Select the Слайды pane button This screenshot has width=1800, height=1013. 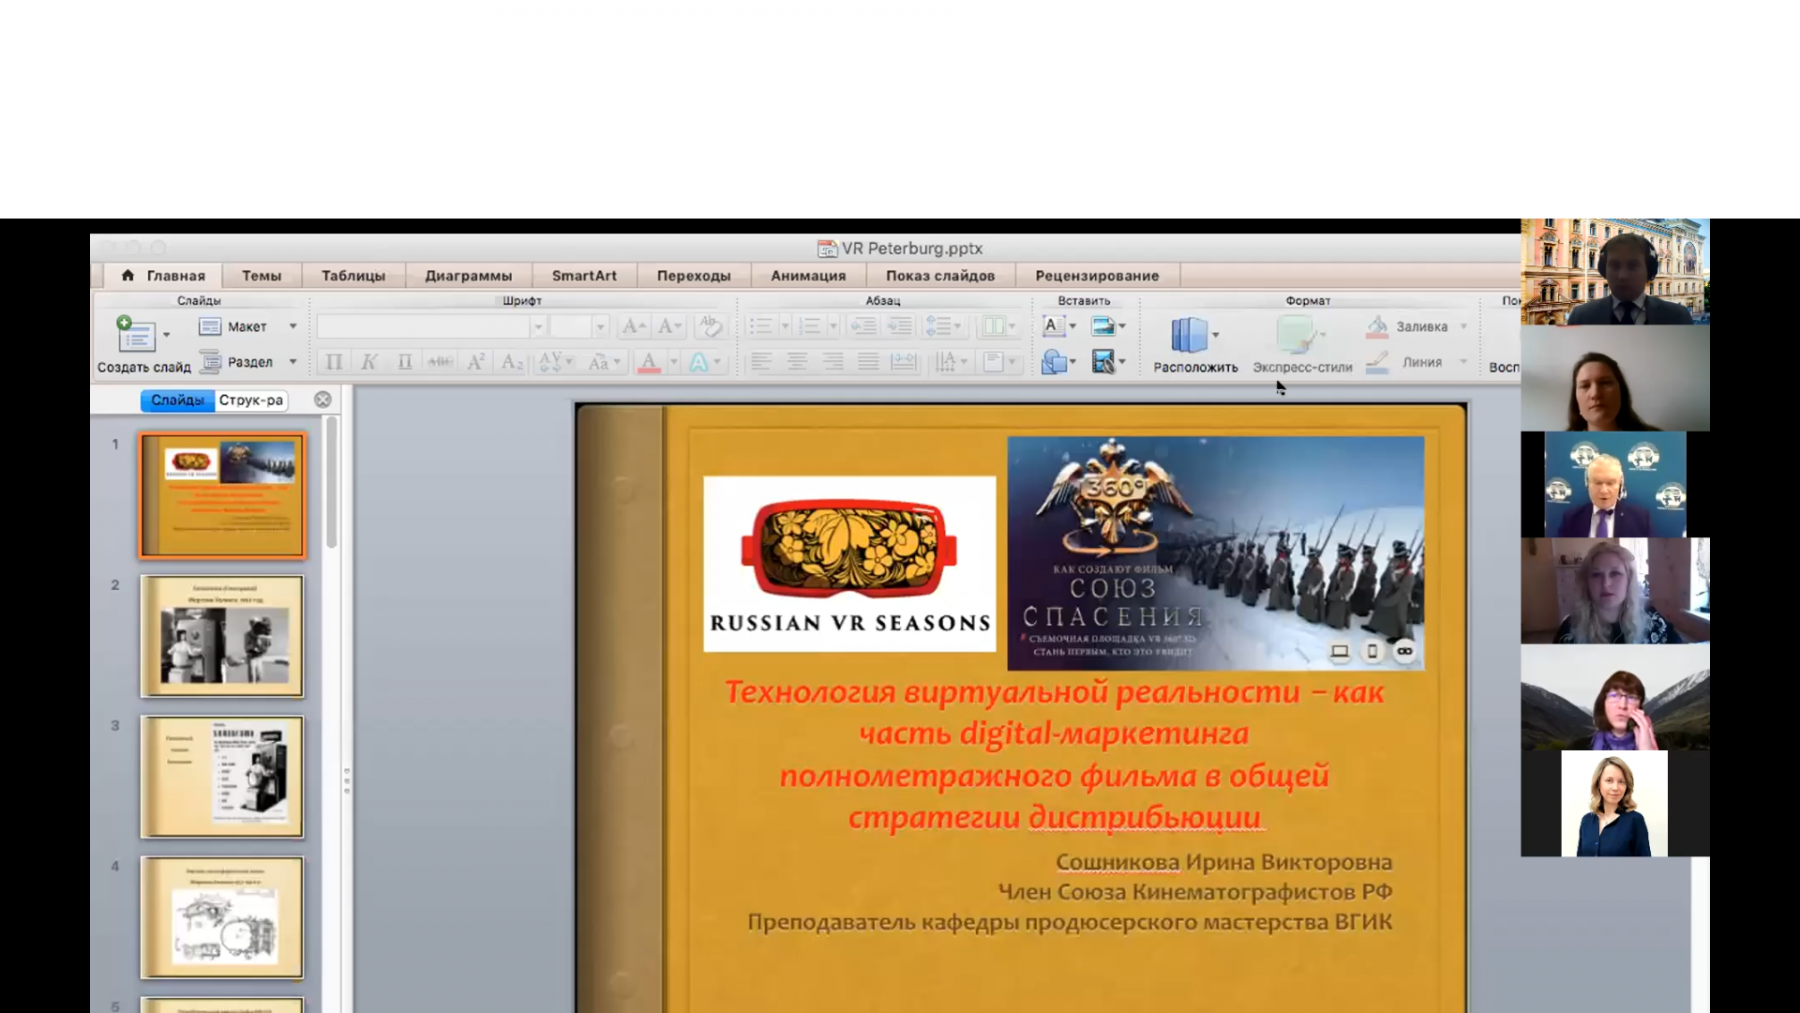177,400
